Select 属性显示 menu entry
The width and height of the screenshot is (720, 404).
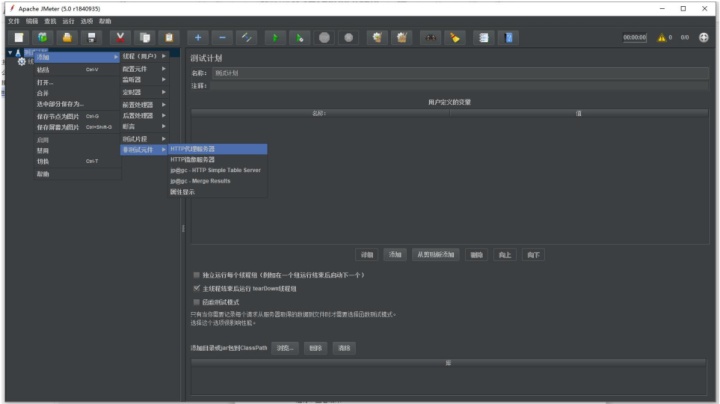218,192
